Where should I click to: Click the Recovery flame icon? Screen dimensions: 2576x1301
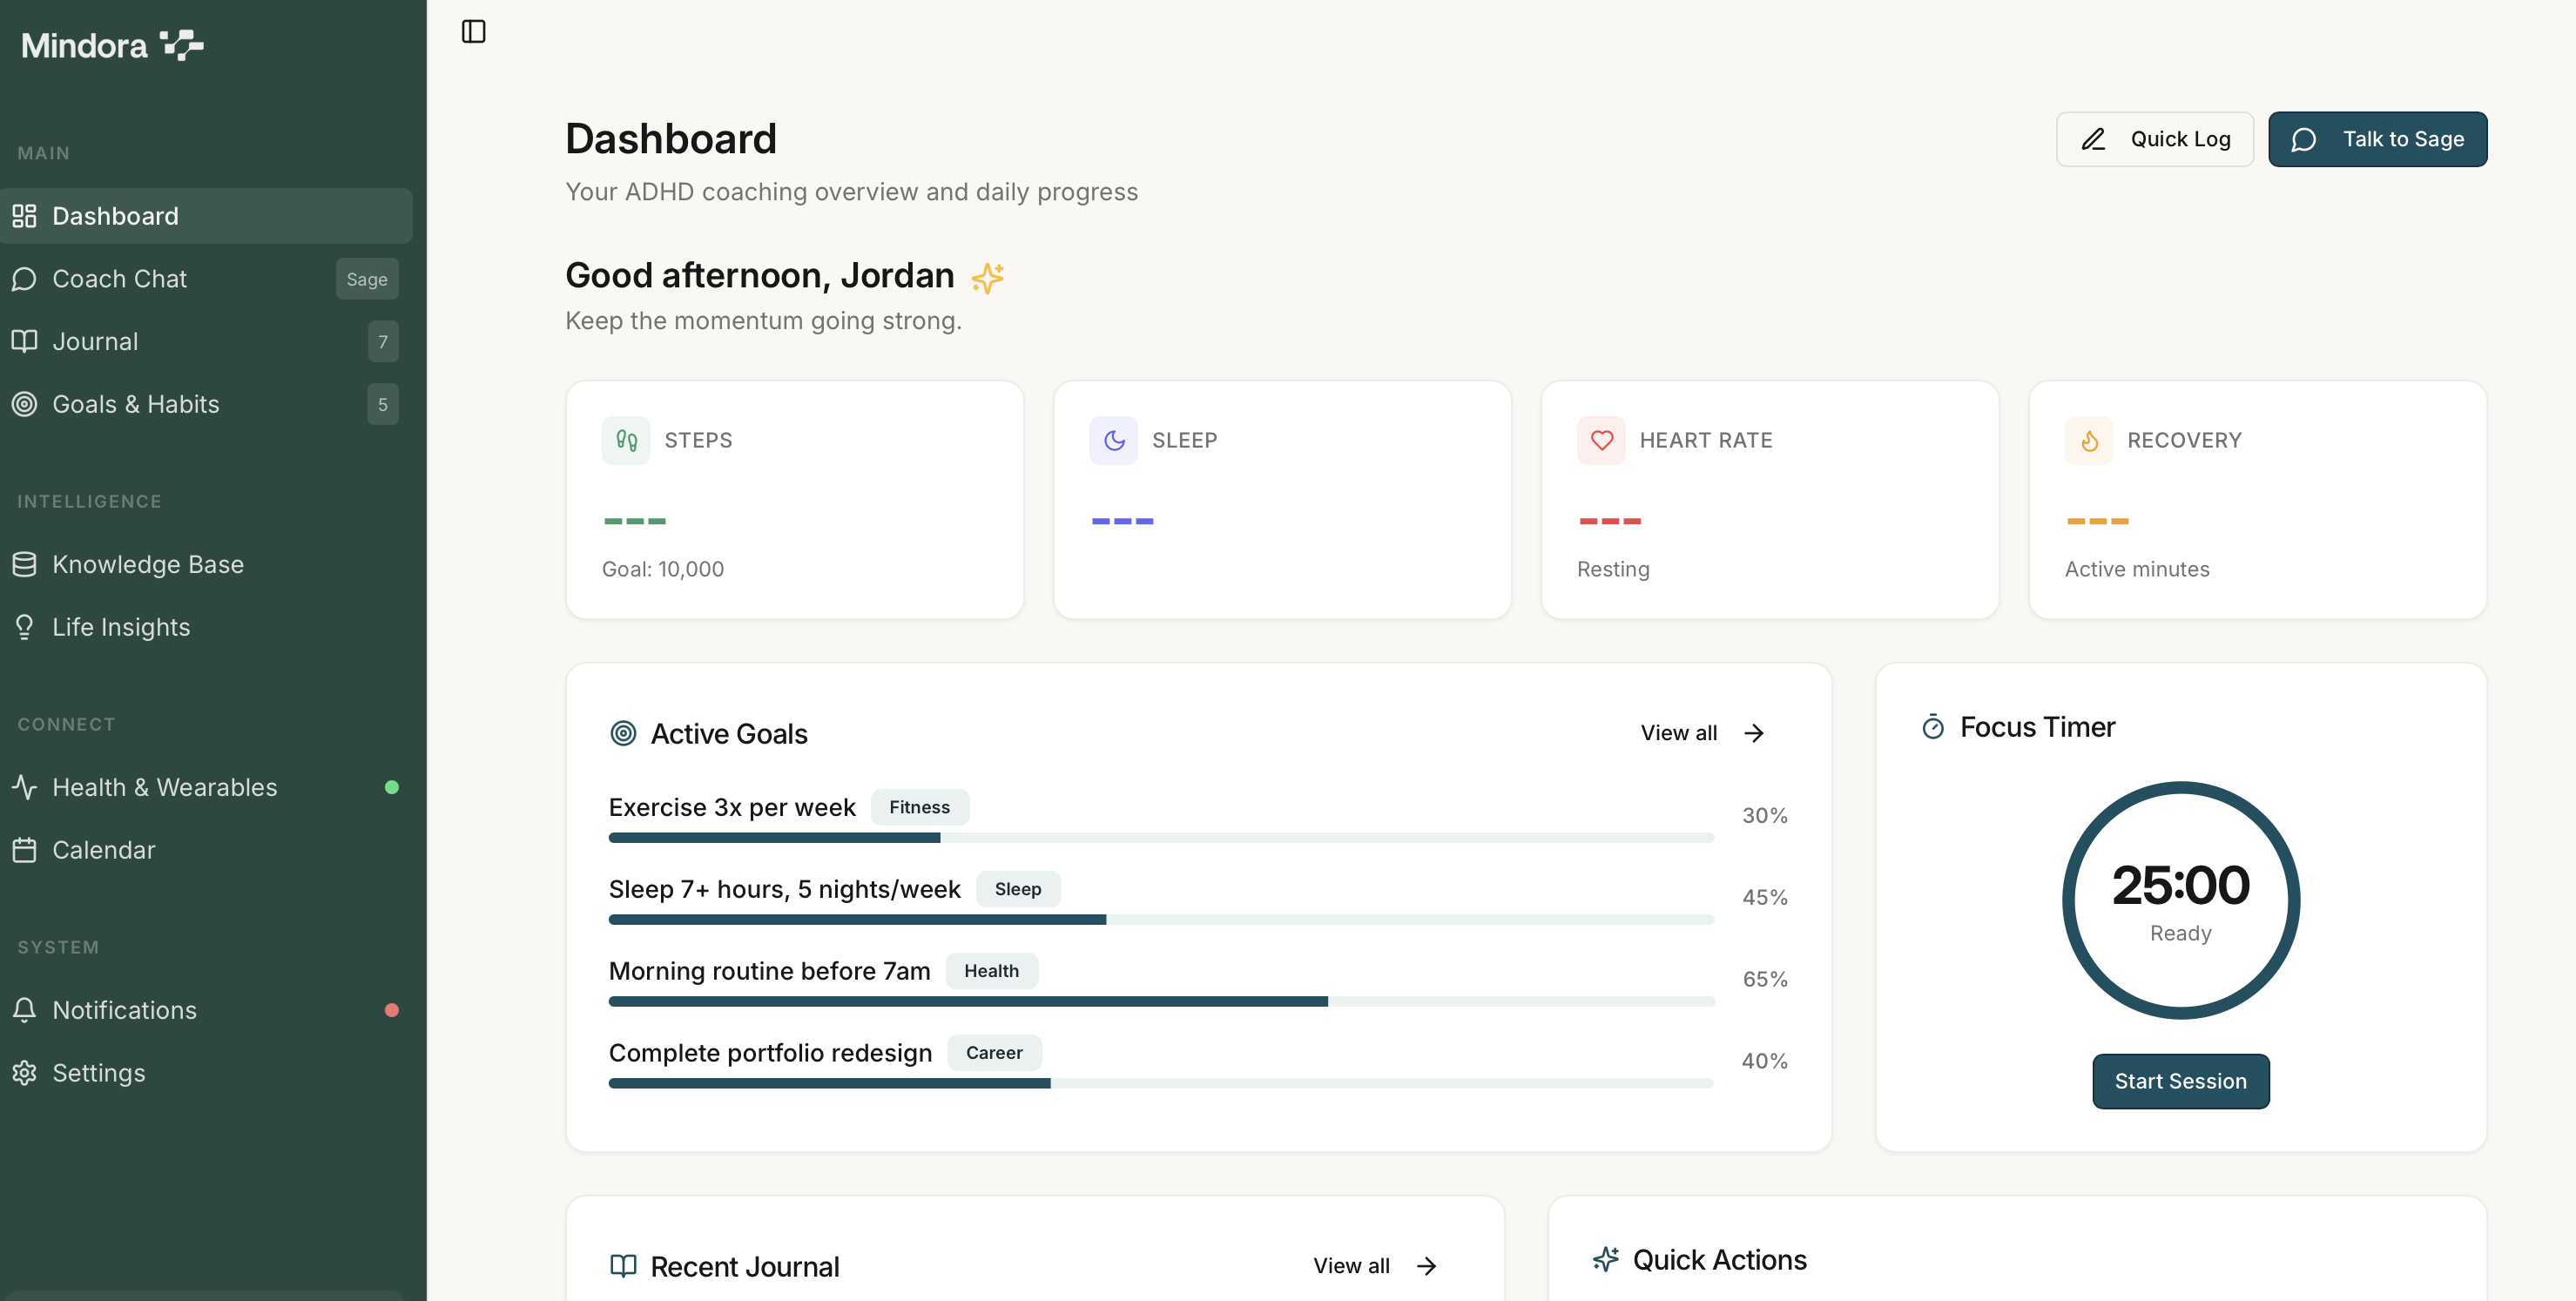tap(2089, 440)
